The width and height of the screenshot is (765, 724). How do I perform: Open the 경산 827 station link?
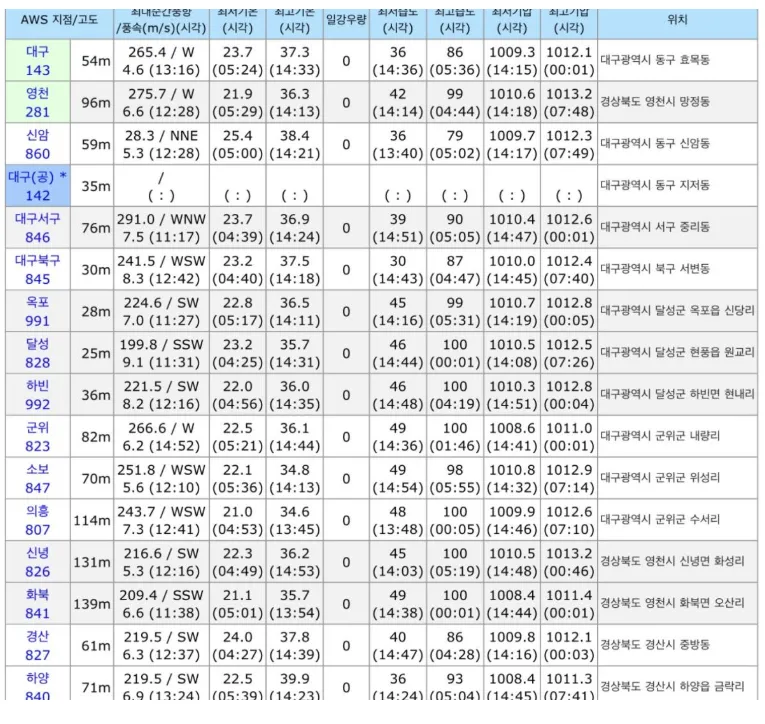click(38, 645)
